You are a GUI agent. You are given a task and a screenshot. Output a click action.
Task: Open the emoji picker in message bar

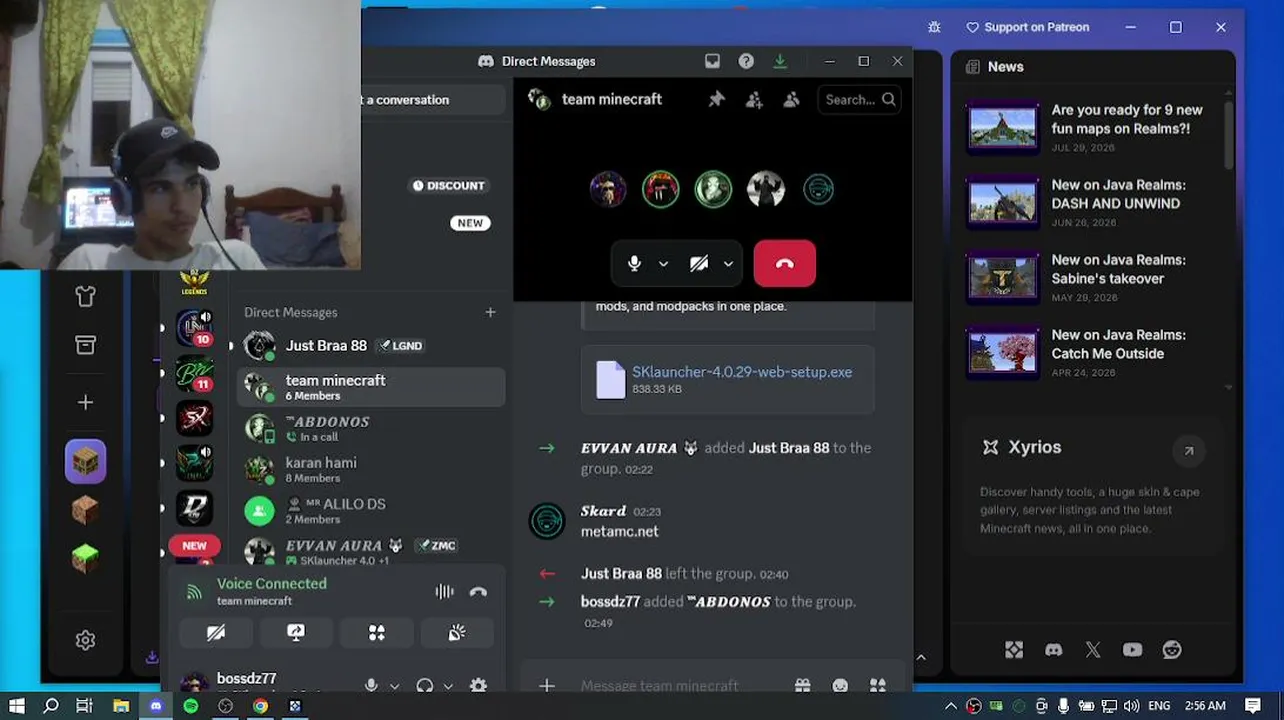click(x=840, y=685)
